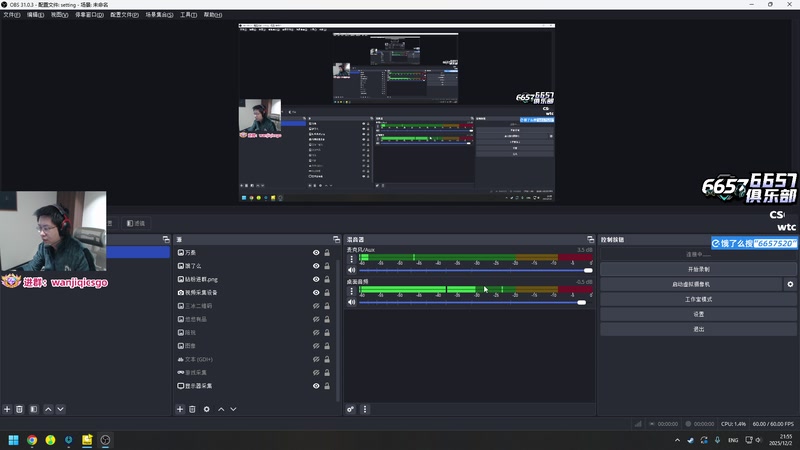Switch ENG input language indicator
Image resolution: width=800 pixels, height=450 pixels.
click(733, 440)
